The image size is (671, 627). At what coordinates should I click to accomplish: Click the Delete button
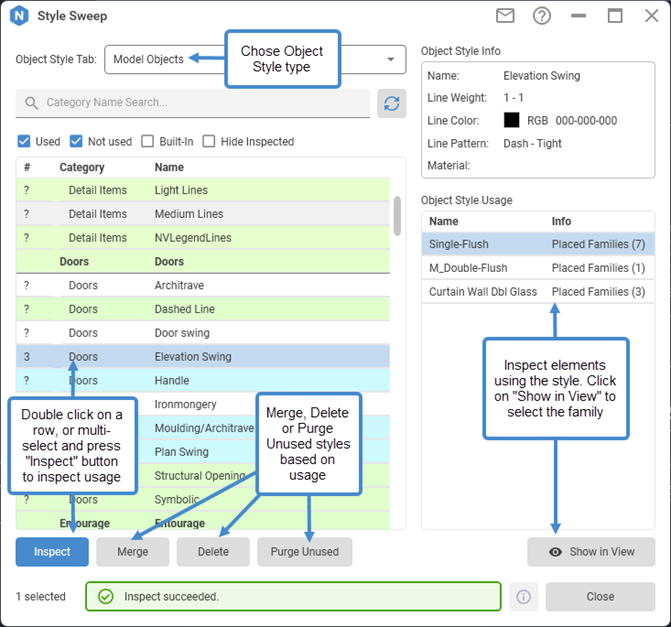click(213, 552)
